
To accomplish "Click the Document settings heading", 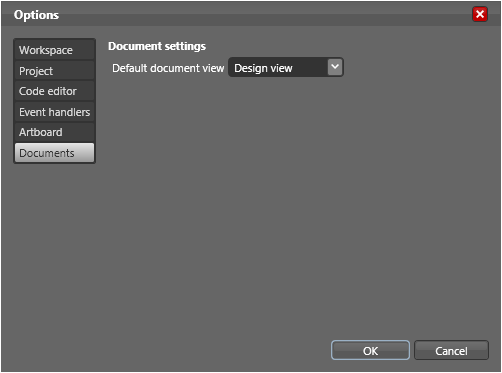I will 157,46.
